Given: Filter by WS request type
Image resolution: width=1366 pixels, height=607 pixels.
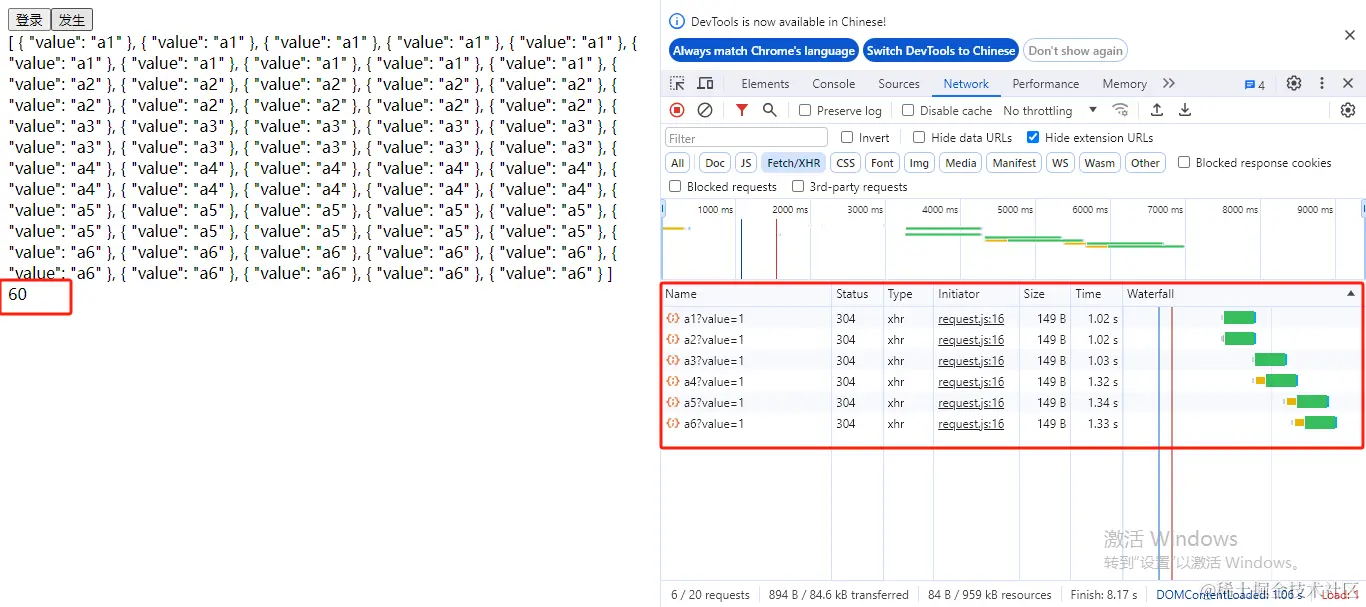Looking at the screenshot, I should point(1060,163).
